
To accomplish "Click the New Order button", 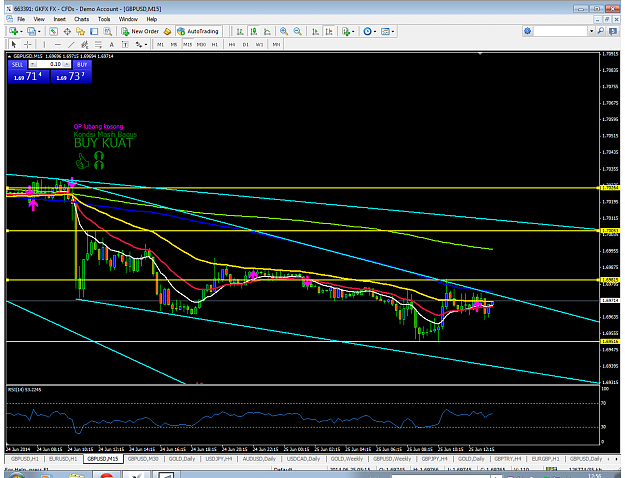I will (140, 31).
